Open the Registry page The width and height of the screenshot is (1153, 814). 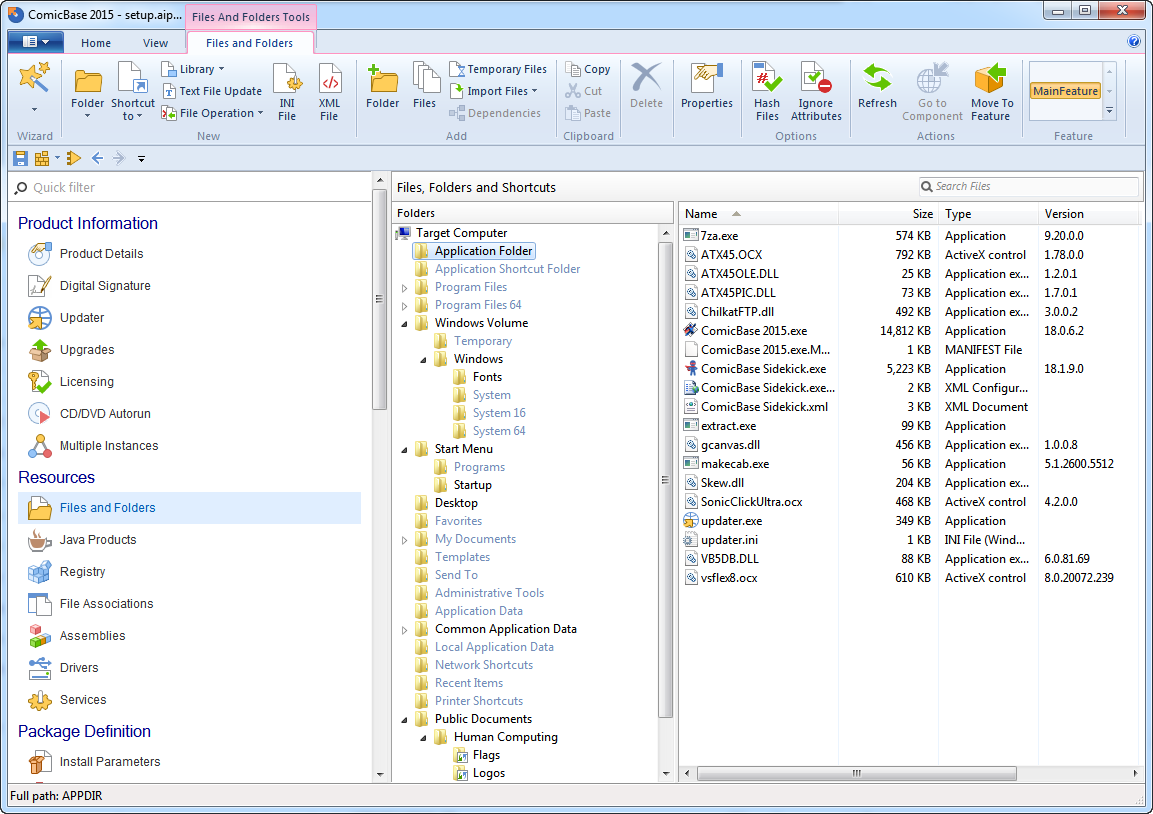click(x=66, y=571)
